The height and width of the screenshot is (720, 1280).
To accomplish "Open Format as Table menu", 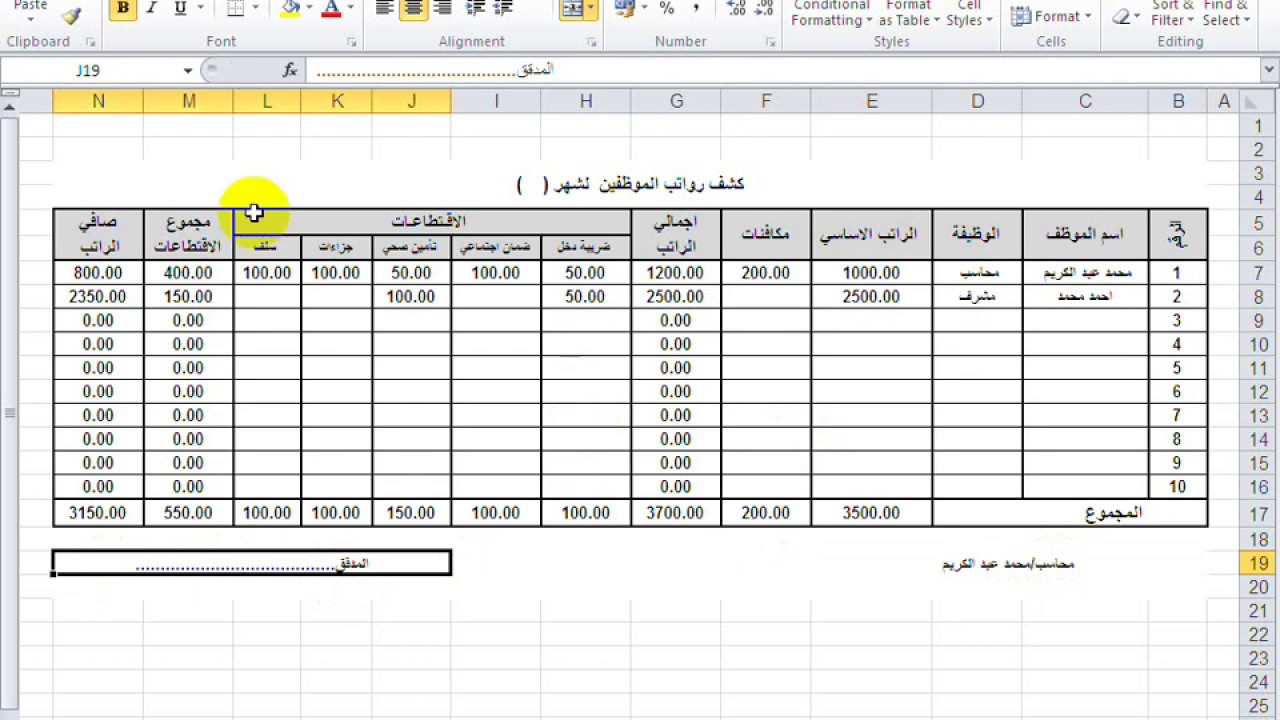I will coord(908,13).
